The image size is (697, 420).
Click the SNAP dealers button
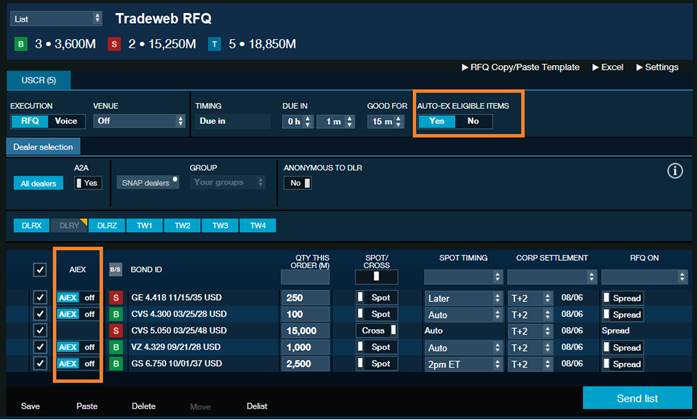tap(148, 183)
